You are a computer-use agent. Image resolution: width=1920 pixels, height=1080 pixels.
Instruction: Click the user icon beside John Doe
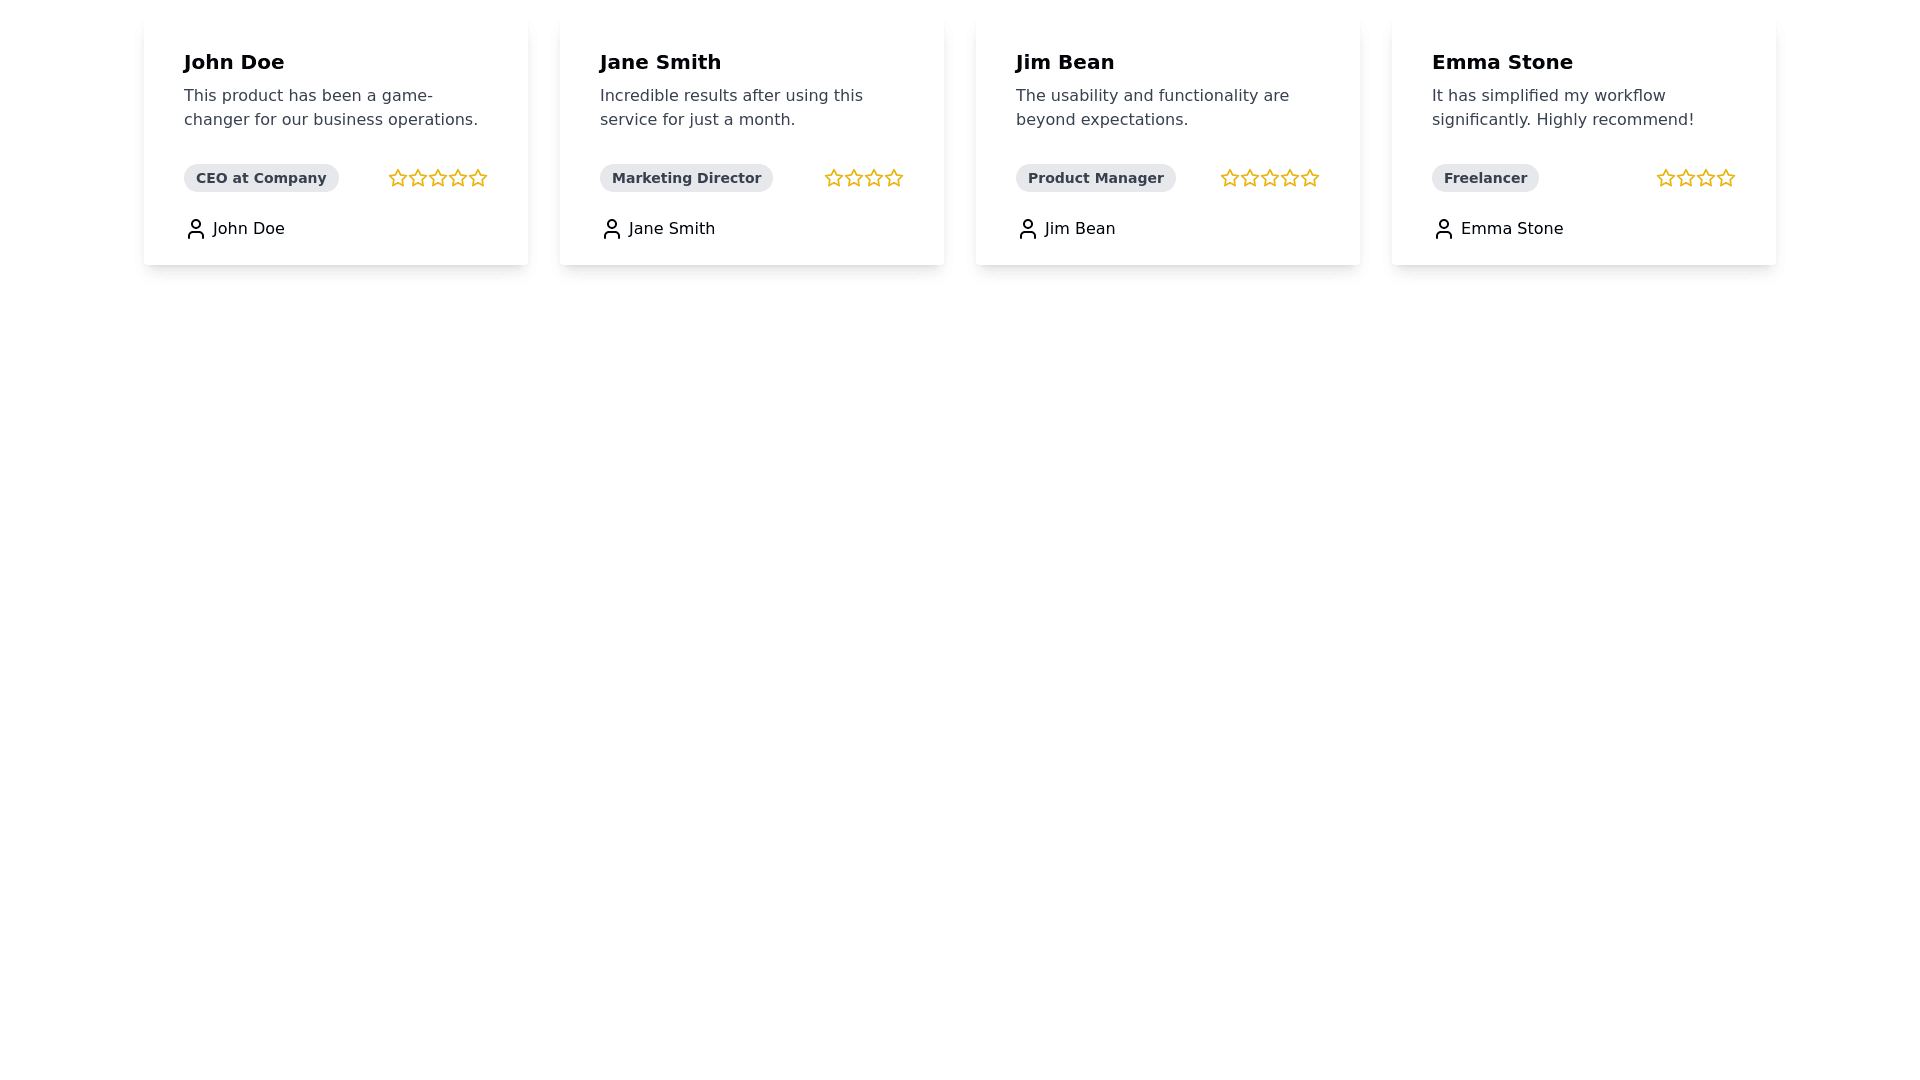point(196,229)
